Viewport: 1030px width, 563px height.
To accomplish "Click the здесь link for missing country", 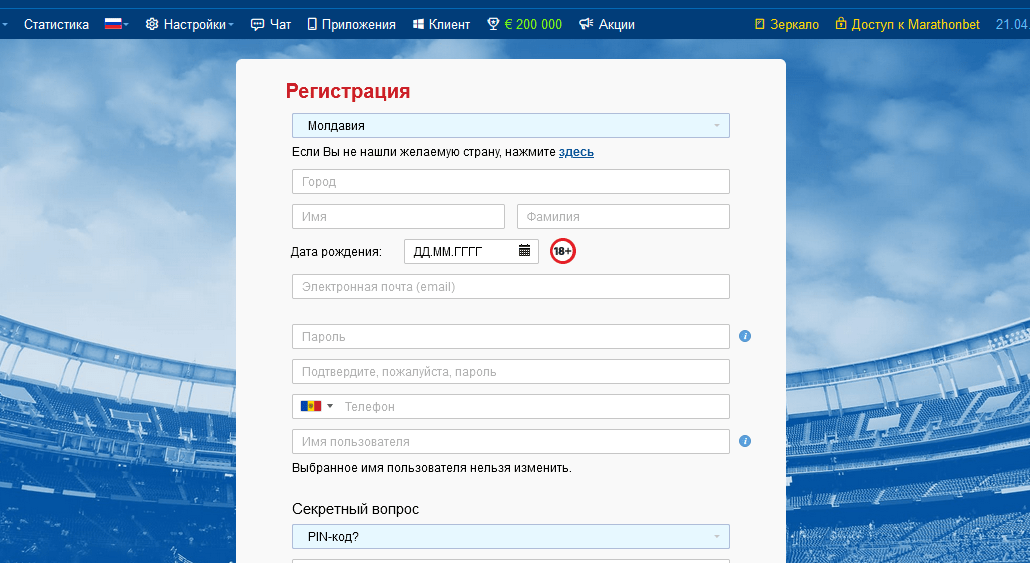I will [x=576, y=152].
